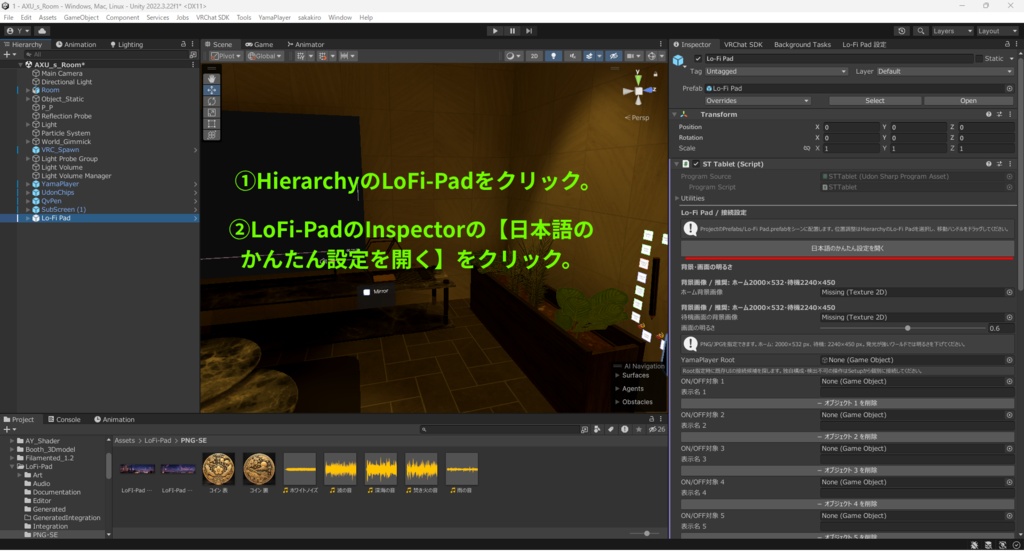Image resolution: width=1024 pixels, height=551 pixels.
Task: Click the Step frame button
Action: point(529,31)
